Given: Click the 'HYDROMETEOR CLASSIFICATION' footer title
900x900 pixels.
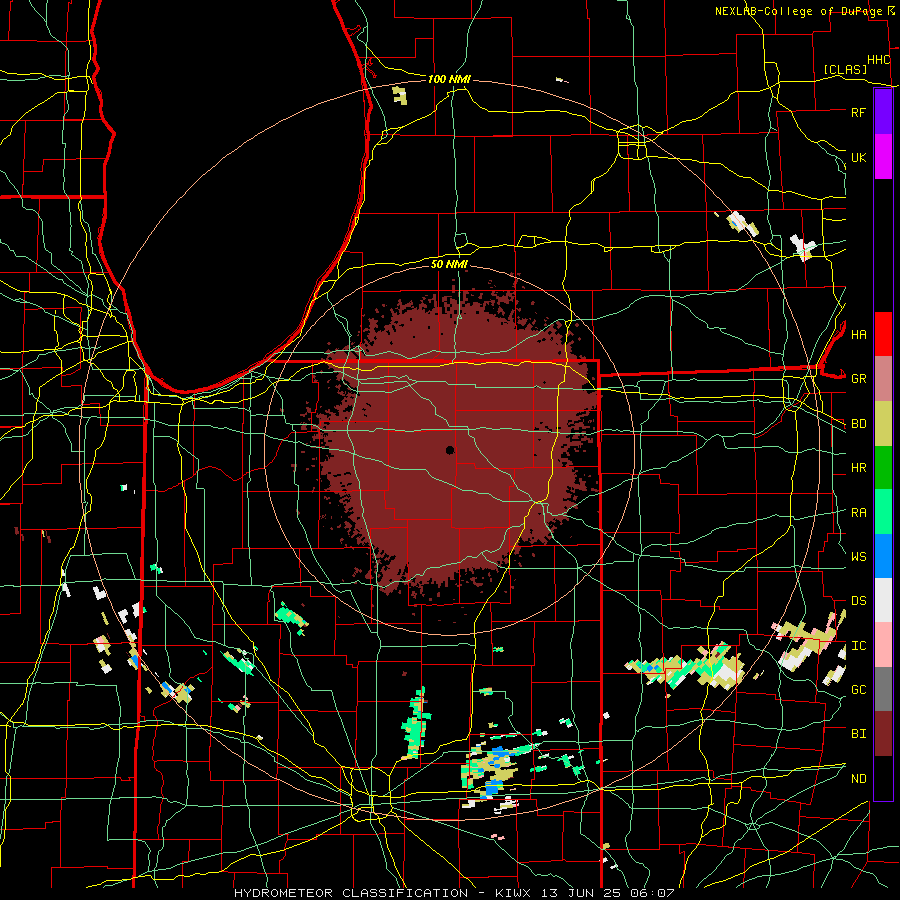Looking at the screenshot, I should [351, 893].
